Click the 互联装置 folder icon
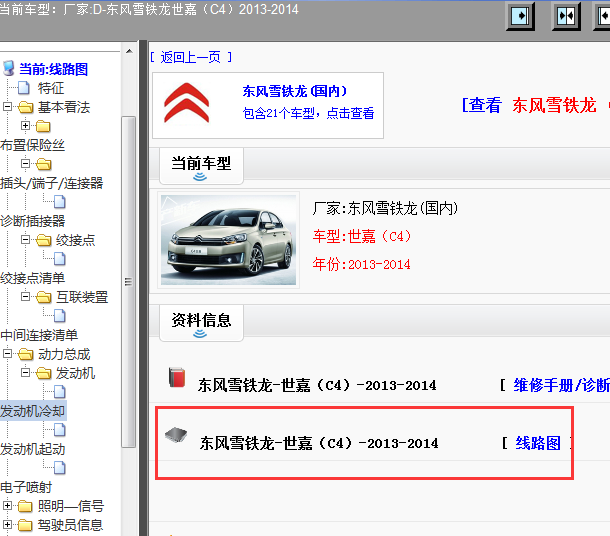Image resolution: width=610 pixels, height=536 pixels. pyautogui.click(x=43, y=297)
